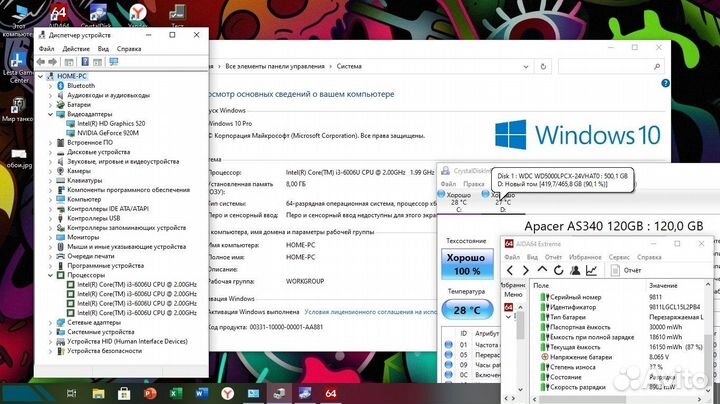720x404 pixels.
Task: Select Устройства безопасности tree item
Action: click(x=104, y=351)
